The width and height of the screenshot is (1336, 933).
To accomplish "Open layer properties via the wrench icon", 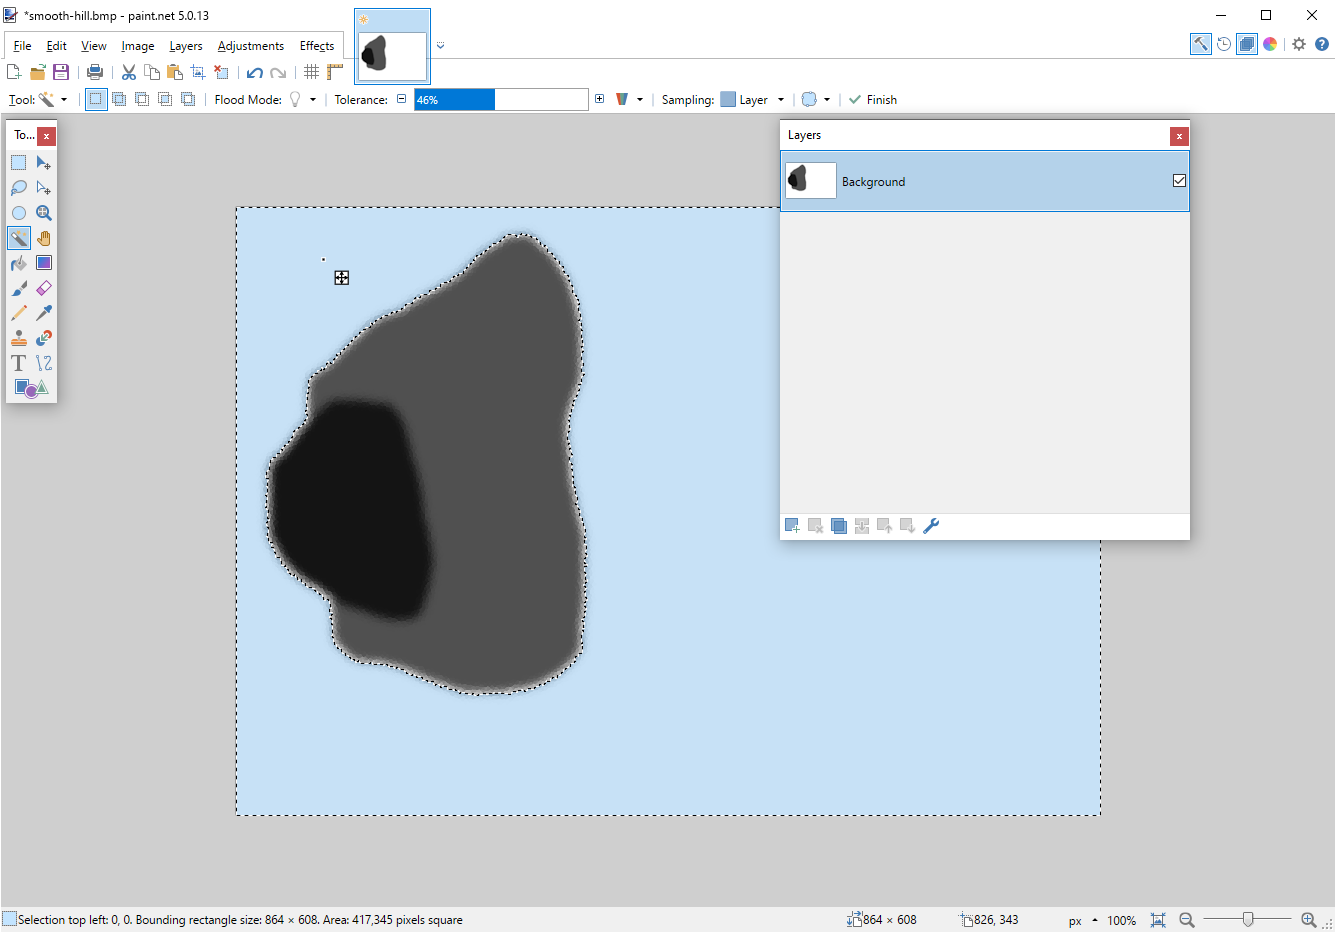I will (x=931, y=525).
